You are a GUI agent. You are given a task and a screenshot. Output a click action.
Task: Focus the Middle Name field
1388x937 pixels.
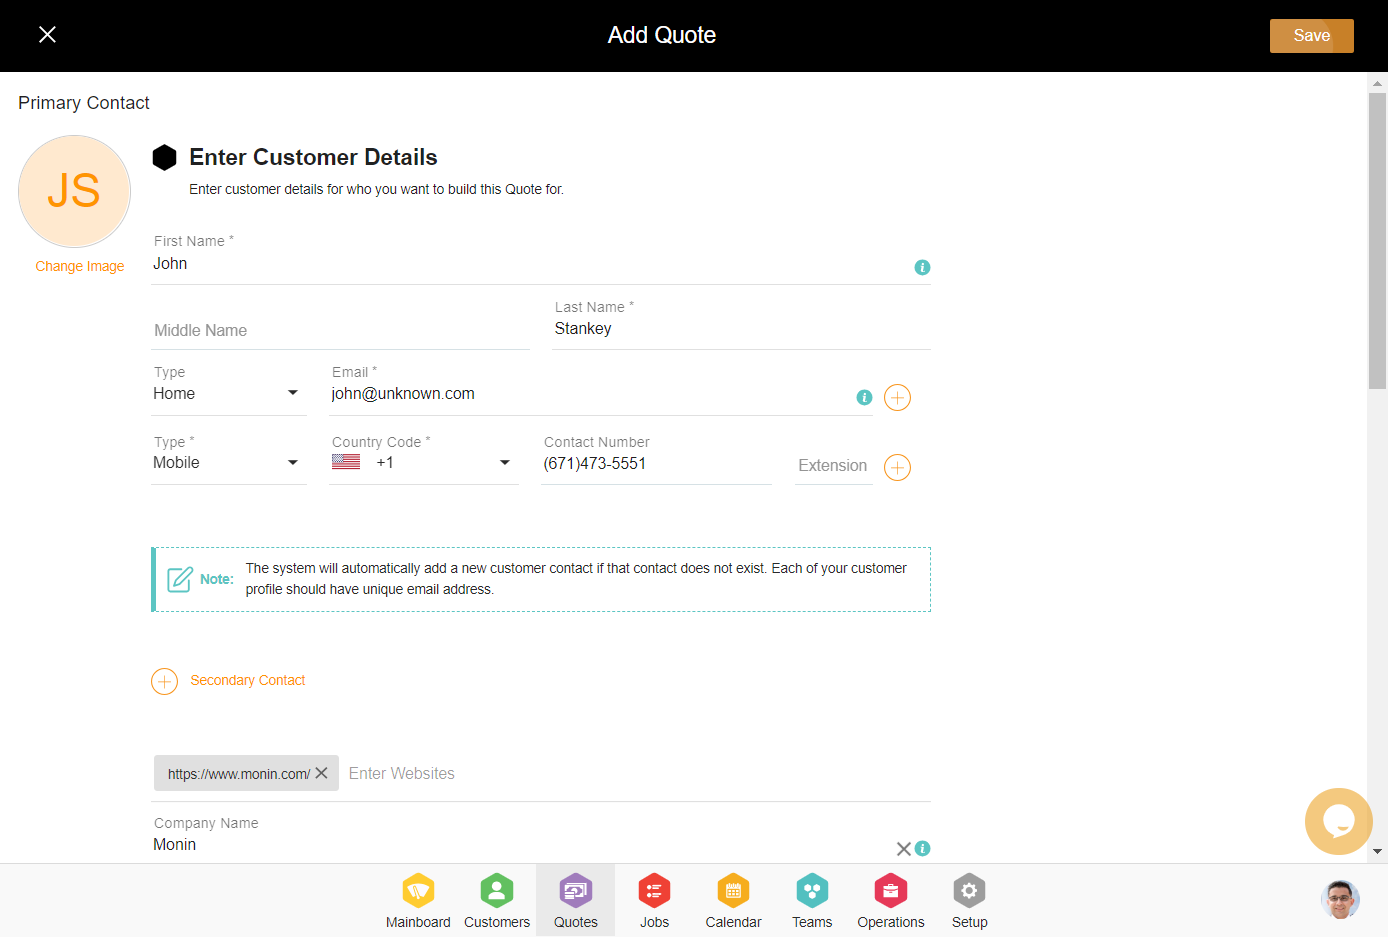(340, 330)
